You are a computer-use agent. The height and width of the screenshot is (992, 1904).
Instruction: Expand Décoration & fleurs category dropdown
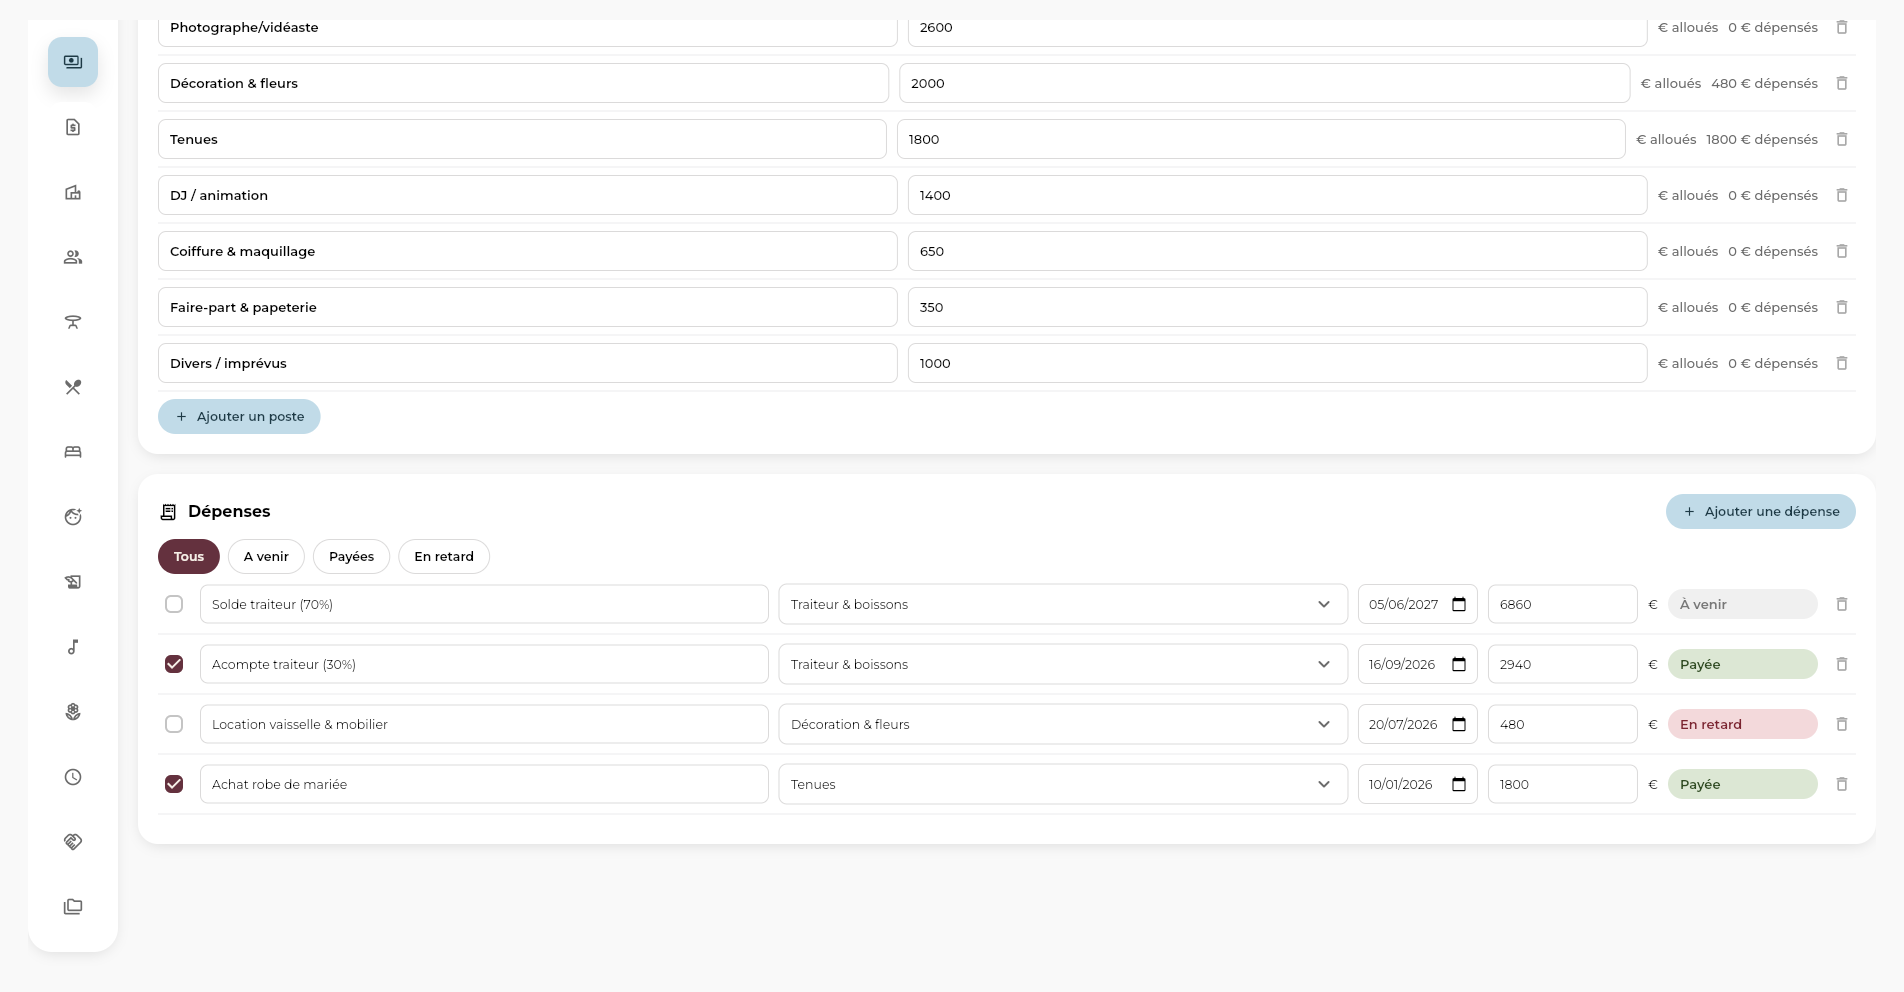pos(1063,724)
